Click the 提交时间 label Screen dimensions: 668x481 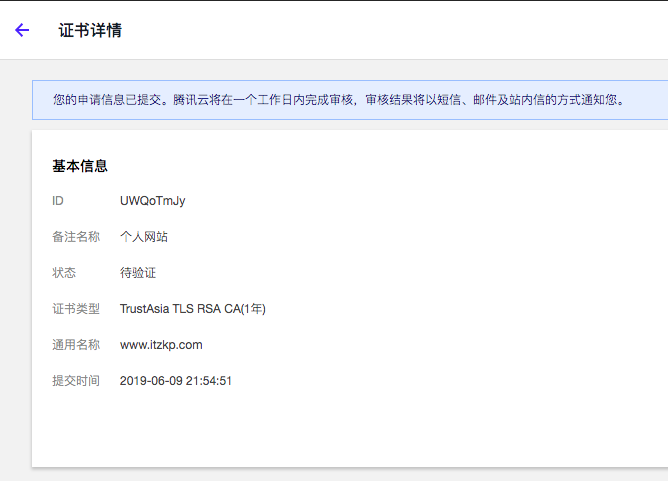click(x=76, y=381)
